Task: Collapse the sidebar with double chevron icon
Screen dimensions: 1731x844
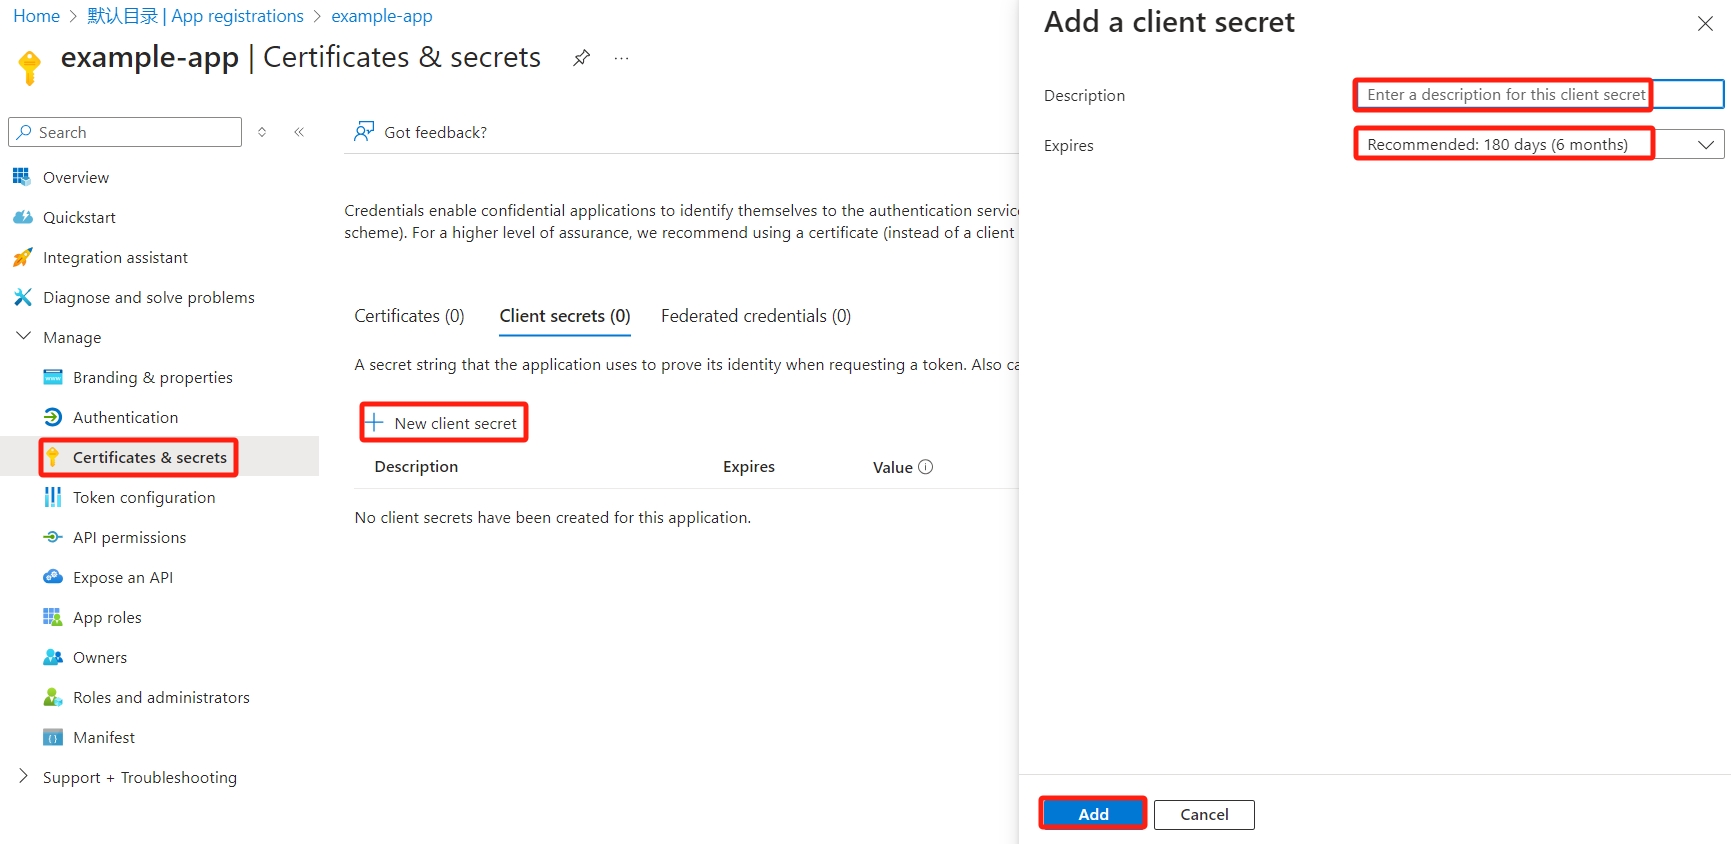Action: tap(299, 132)
